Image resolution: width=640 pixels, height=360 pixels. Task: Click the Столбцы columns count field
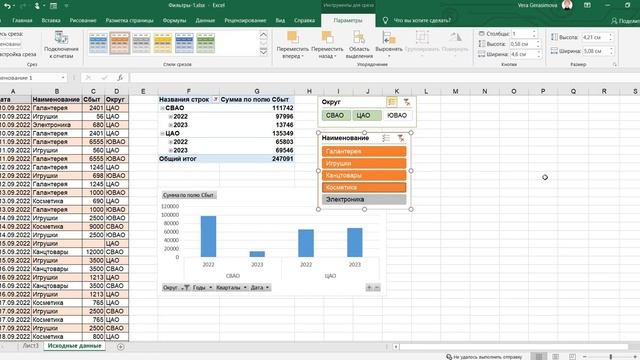[x=521, y=34]
